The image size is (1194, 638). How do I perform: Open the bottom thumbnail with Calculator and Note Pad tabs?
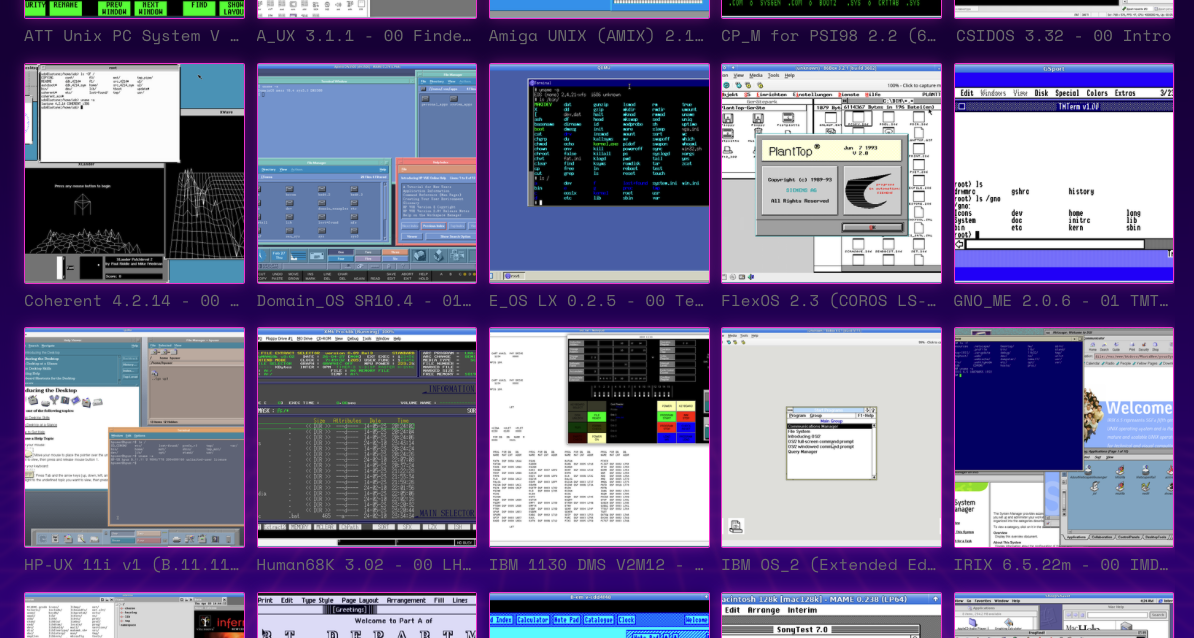[599, 616]
